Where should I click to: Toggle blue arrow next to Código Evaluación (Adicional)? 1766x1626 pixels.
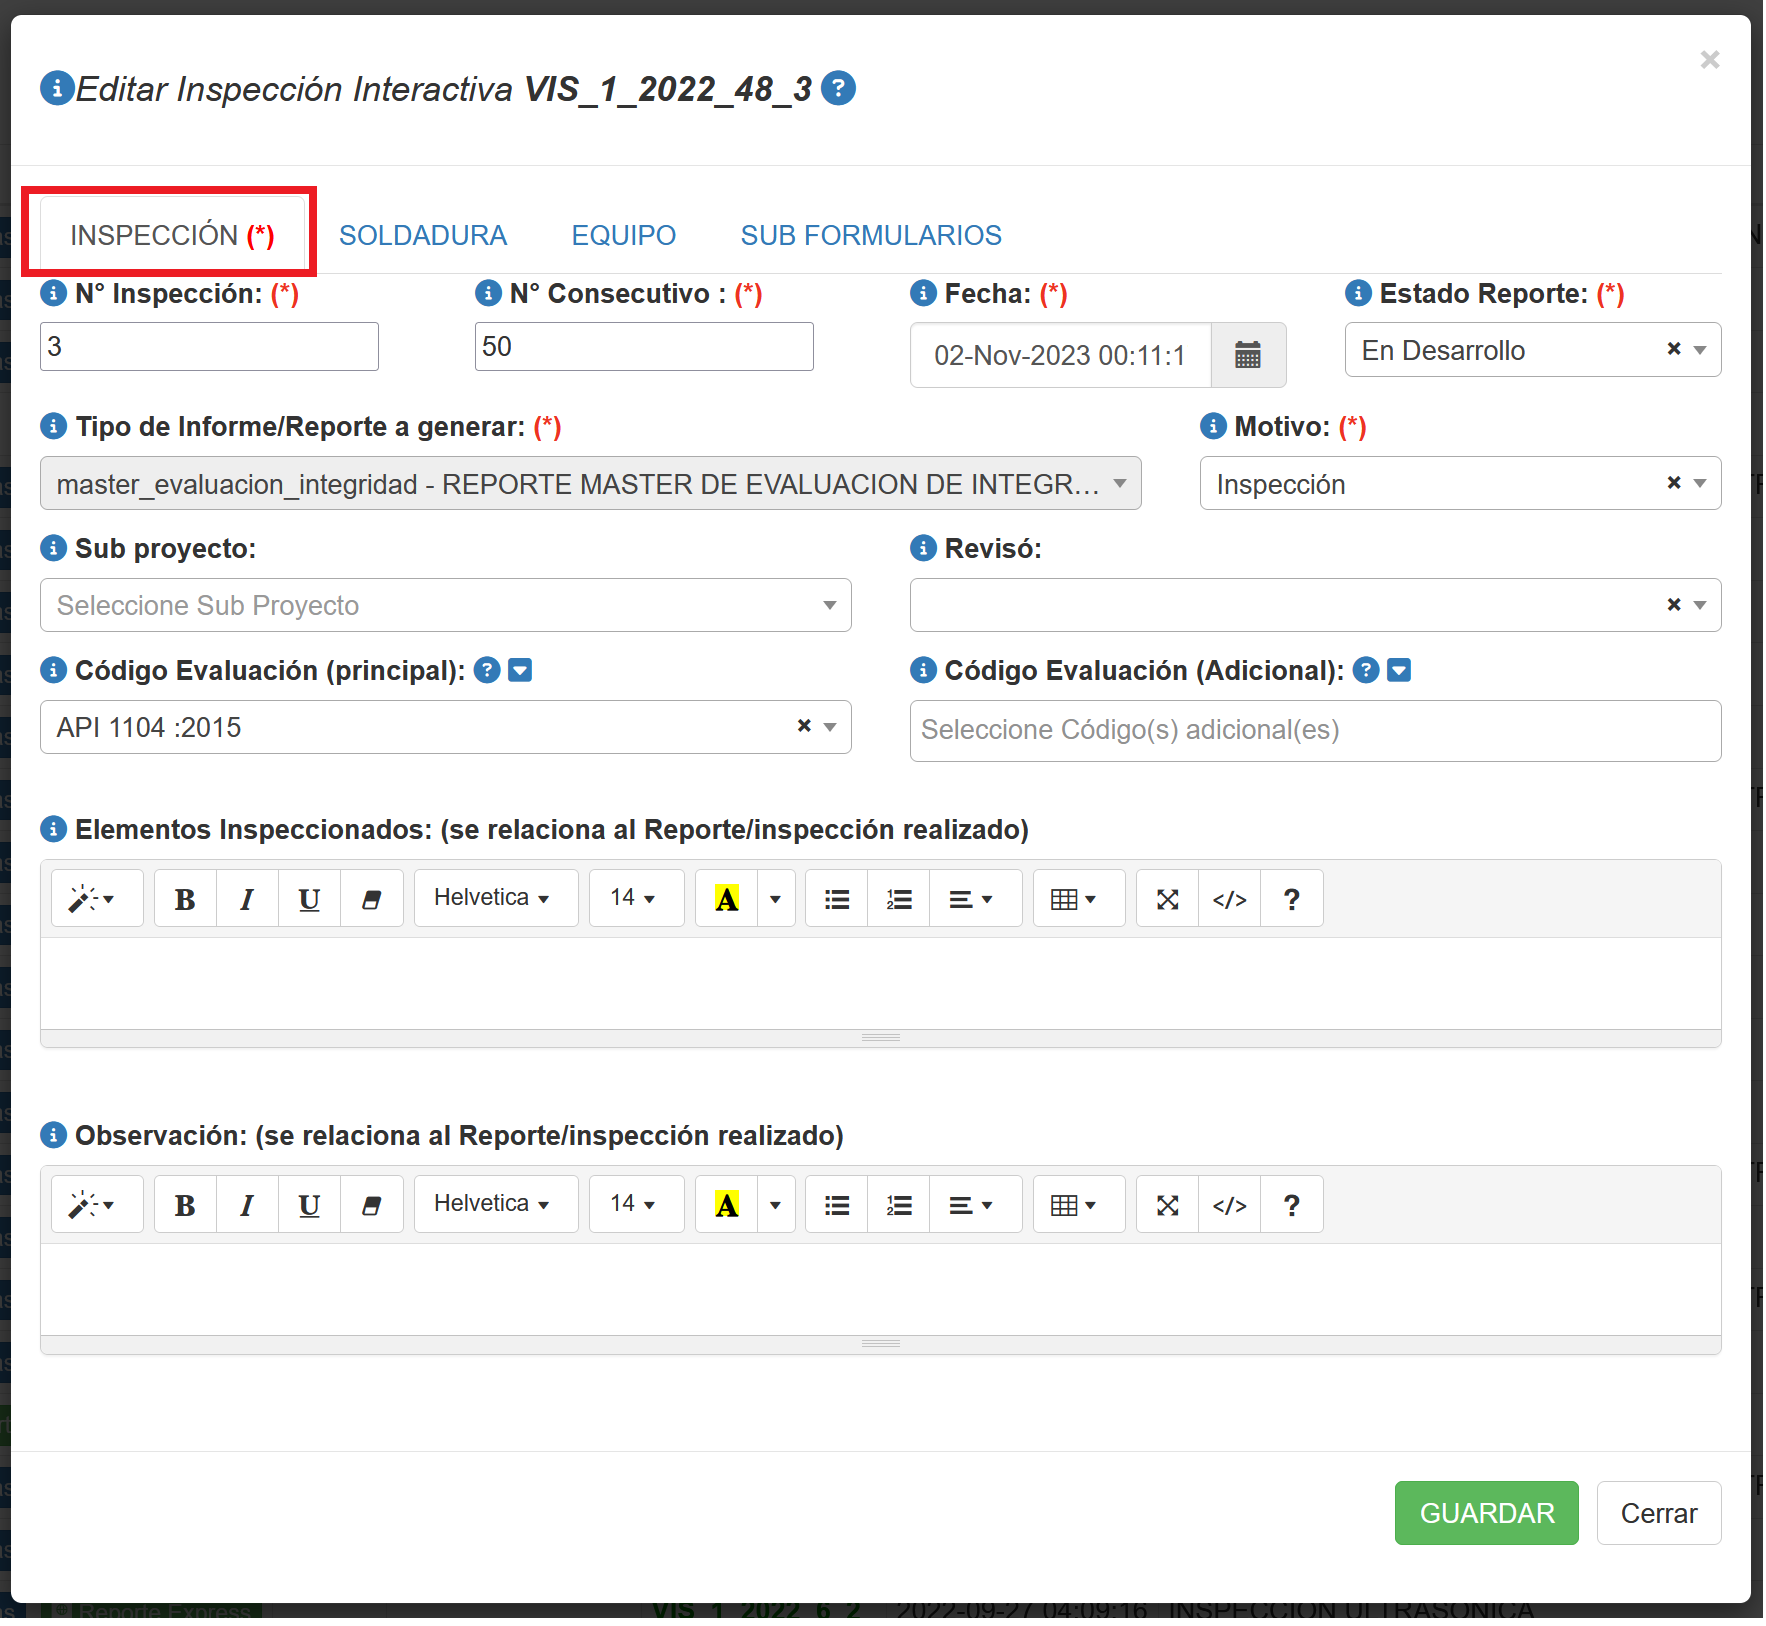[x=1399, y=670]
